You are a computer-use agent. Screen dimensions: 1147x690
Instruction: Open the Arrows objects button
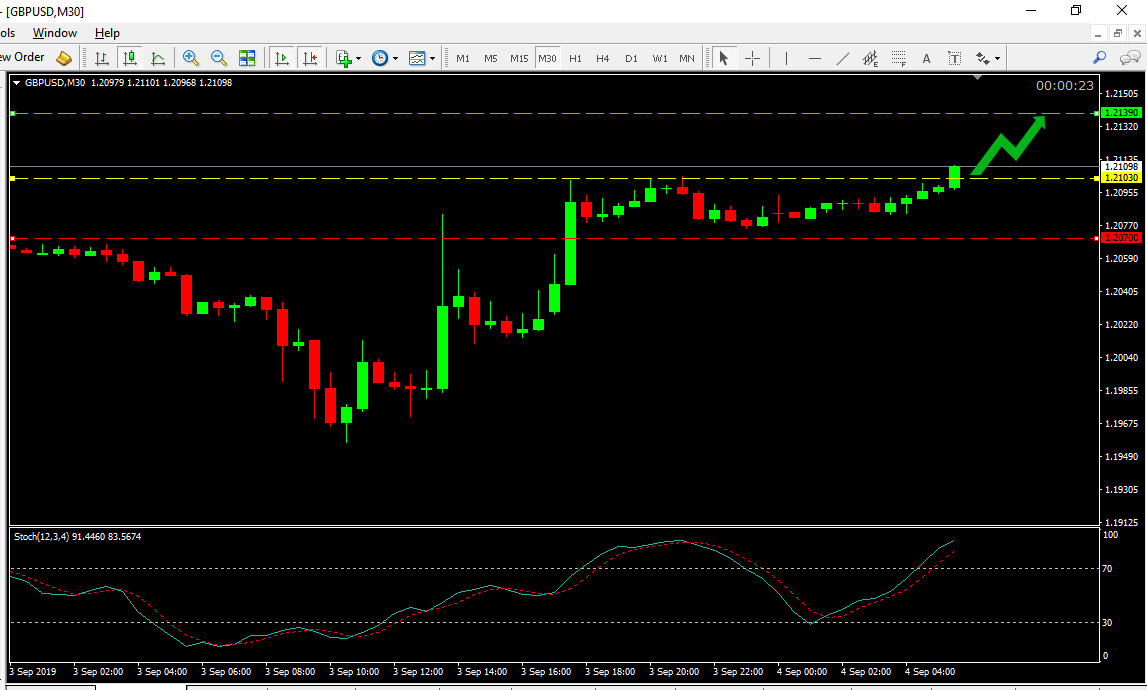tap(983, 58)
